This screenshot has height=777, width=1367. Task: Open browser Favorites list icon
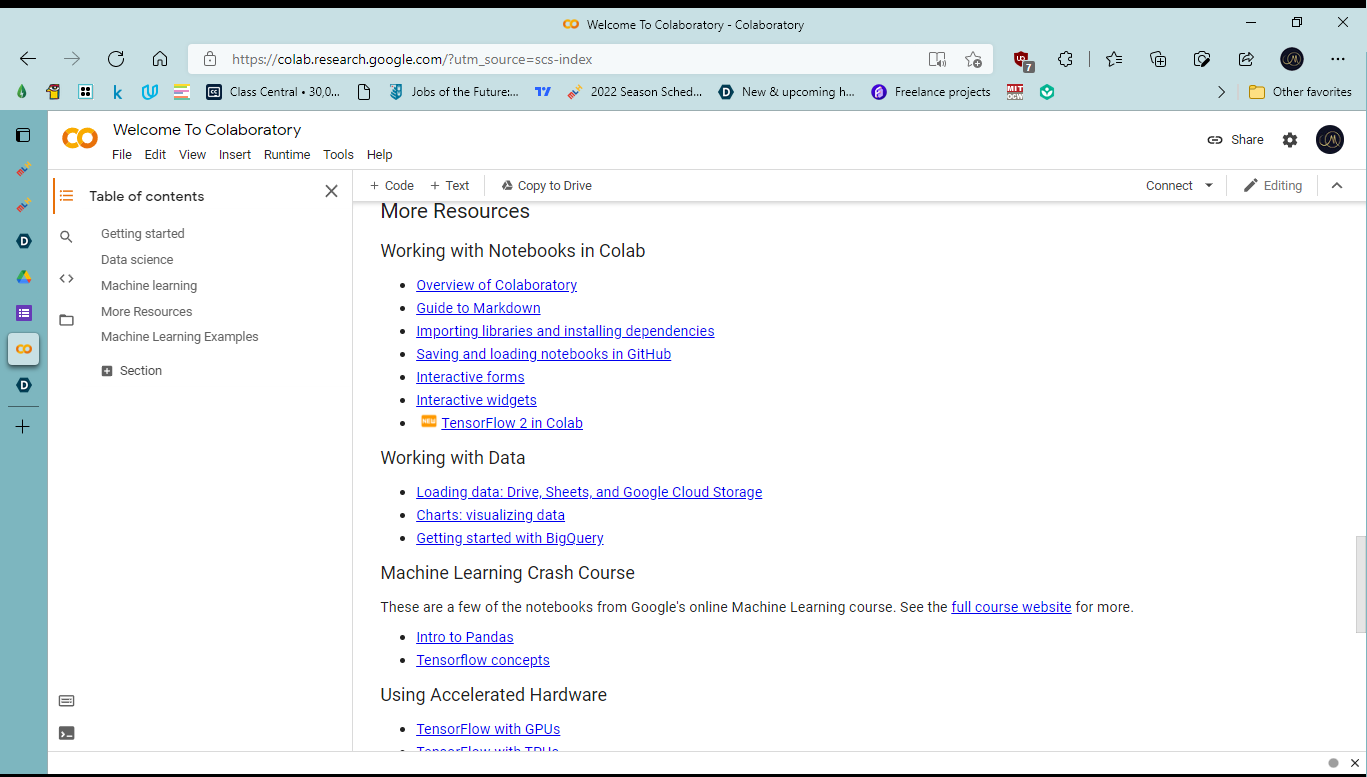[1114, 59]
